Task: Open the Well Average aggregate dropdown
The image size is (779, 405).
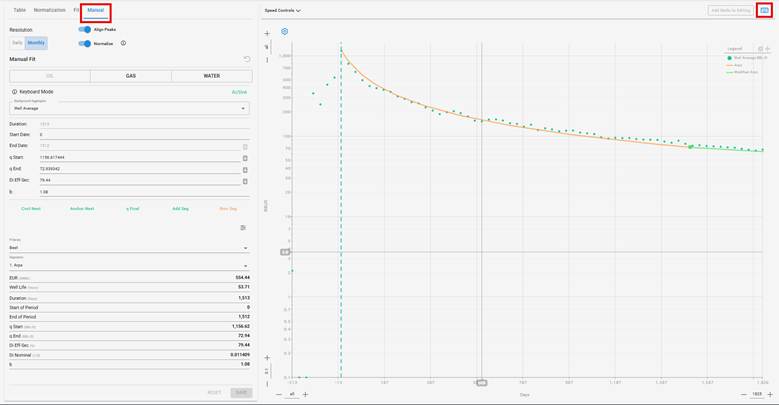Action: (130, 108)
